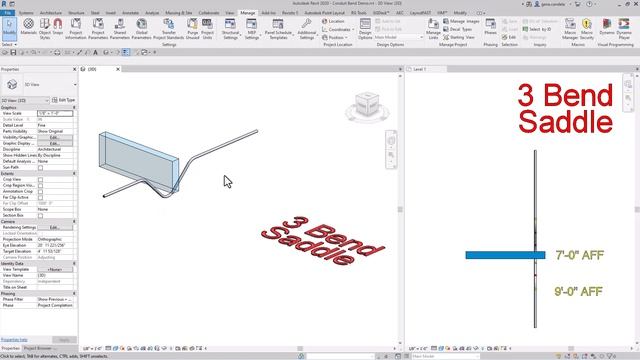Open Additional Settings dropdown
Screen dimensions: 640x360
(x=307, y=28)
